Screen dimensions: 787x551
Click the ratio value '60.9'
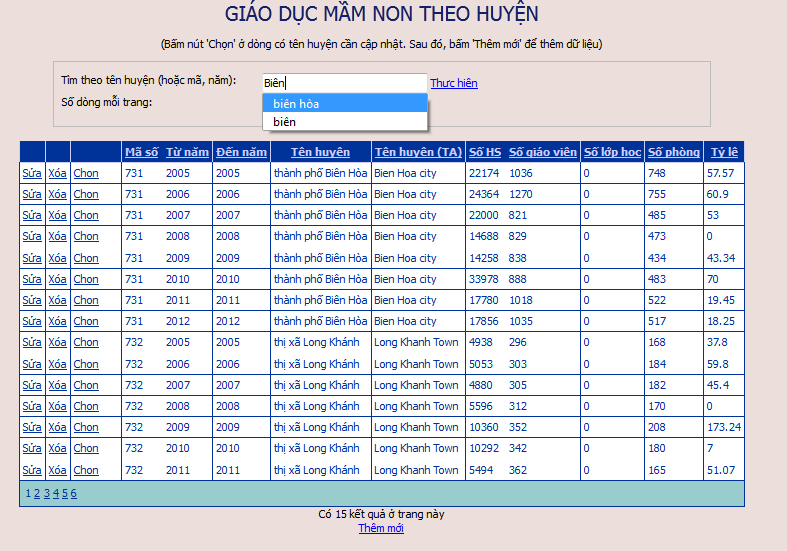coord(717,194)
